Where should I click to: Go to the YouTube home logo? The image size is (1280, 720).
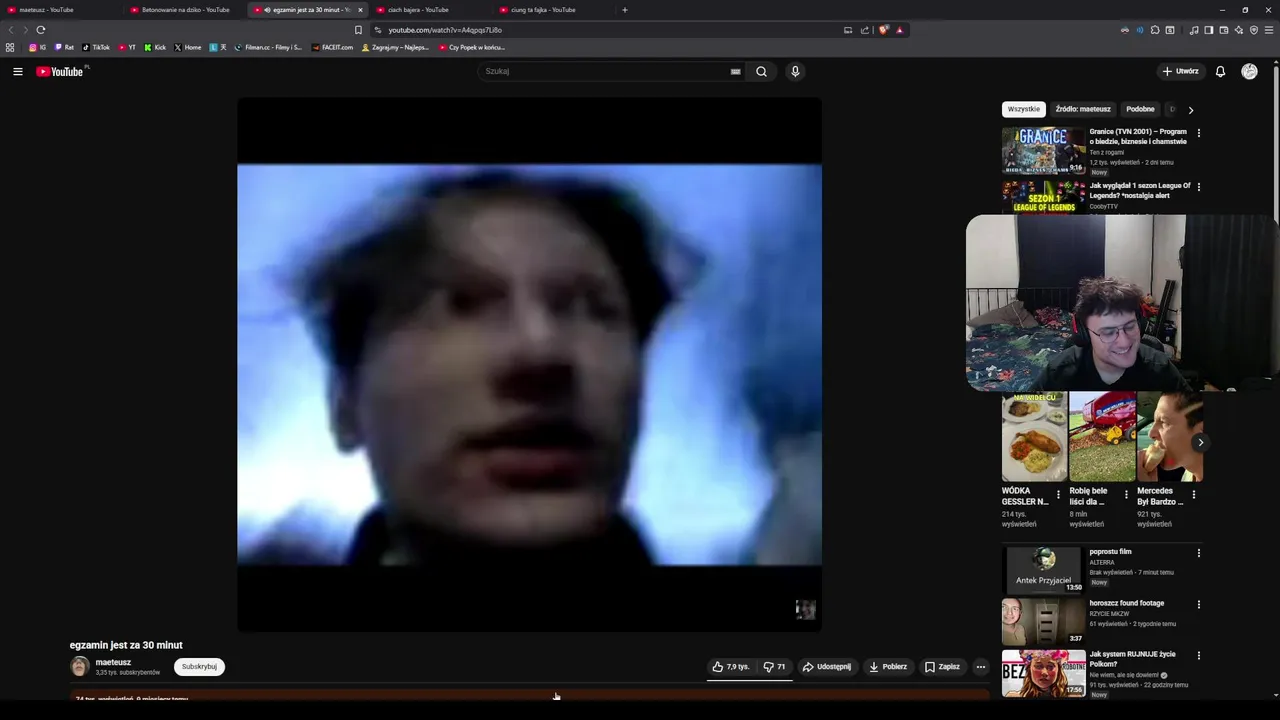point(62,71)
